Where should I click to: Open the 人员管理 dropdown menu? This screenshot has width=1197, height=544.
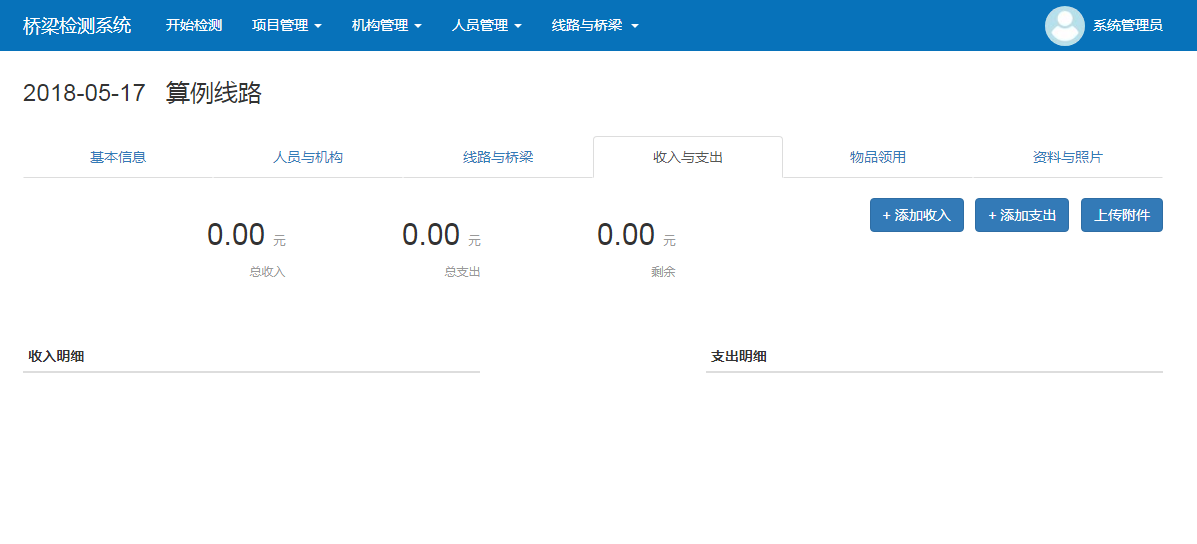[x=486, y=26]
